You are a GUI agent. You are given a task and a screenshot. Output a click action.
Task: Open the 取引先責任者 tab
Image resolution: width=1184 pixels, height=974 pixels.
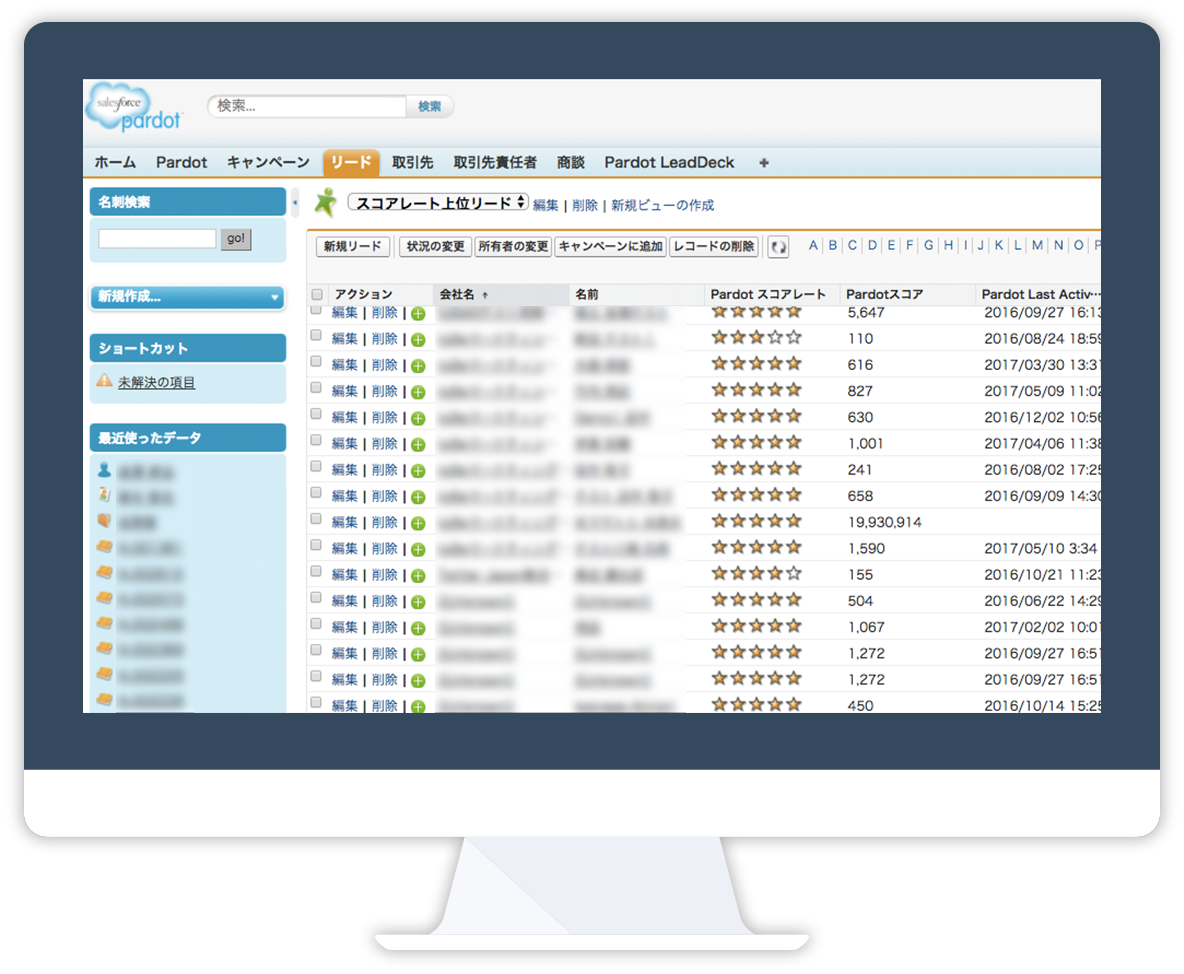(x=495, y=162)
